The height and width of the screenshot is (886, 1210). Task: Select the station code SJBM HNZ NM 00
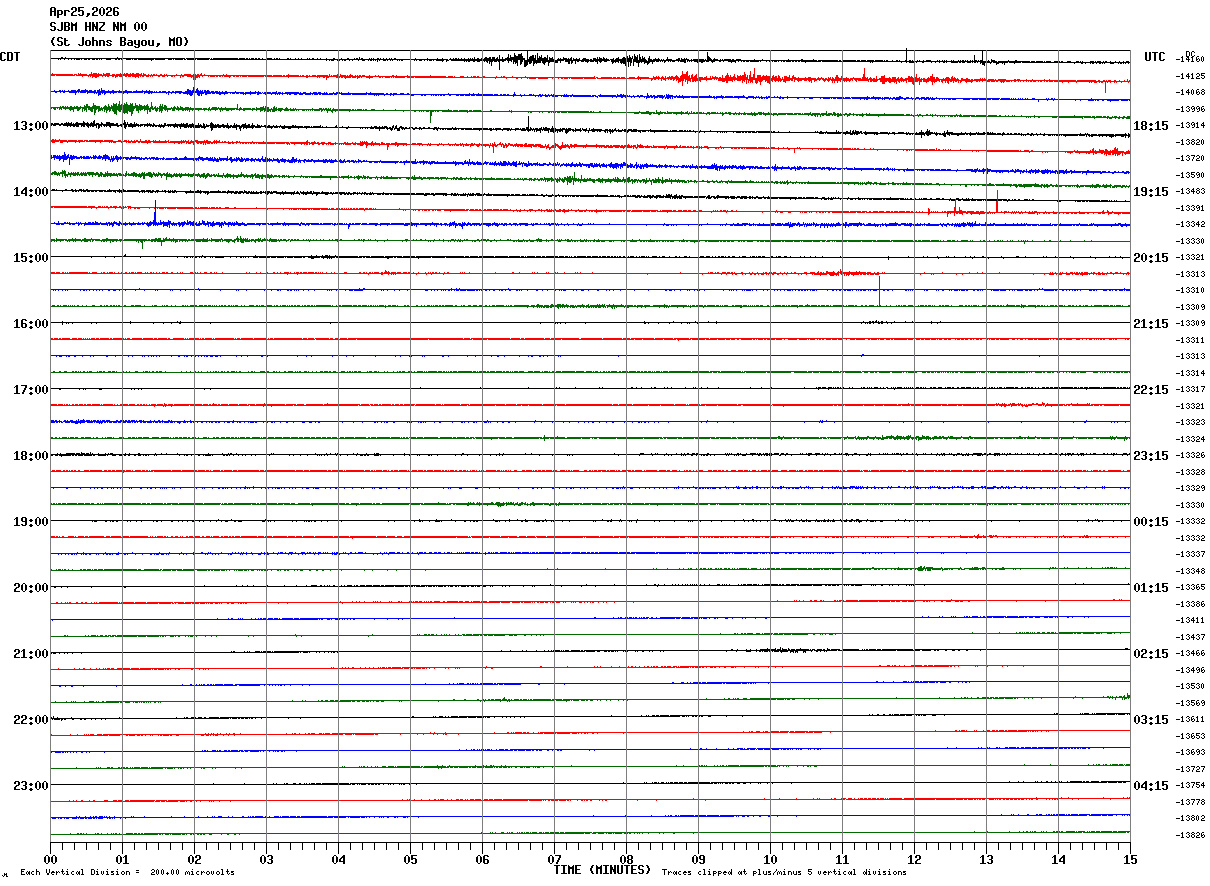[98, 27]
